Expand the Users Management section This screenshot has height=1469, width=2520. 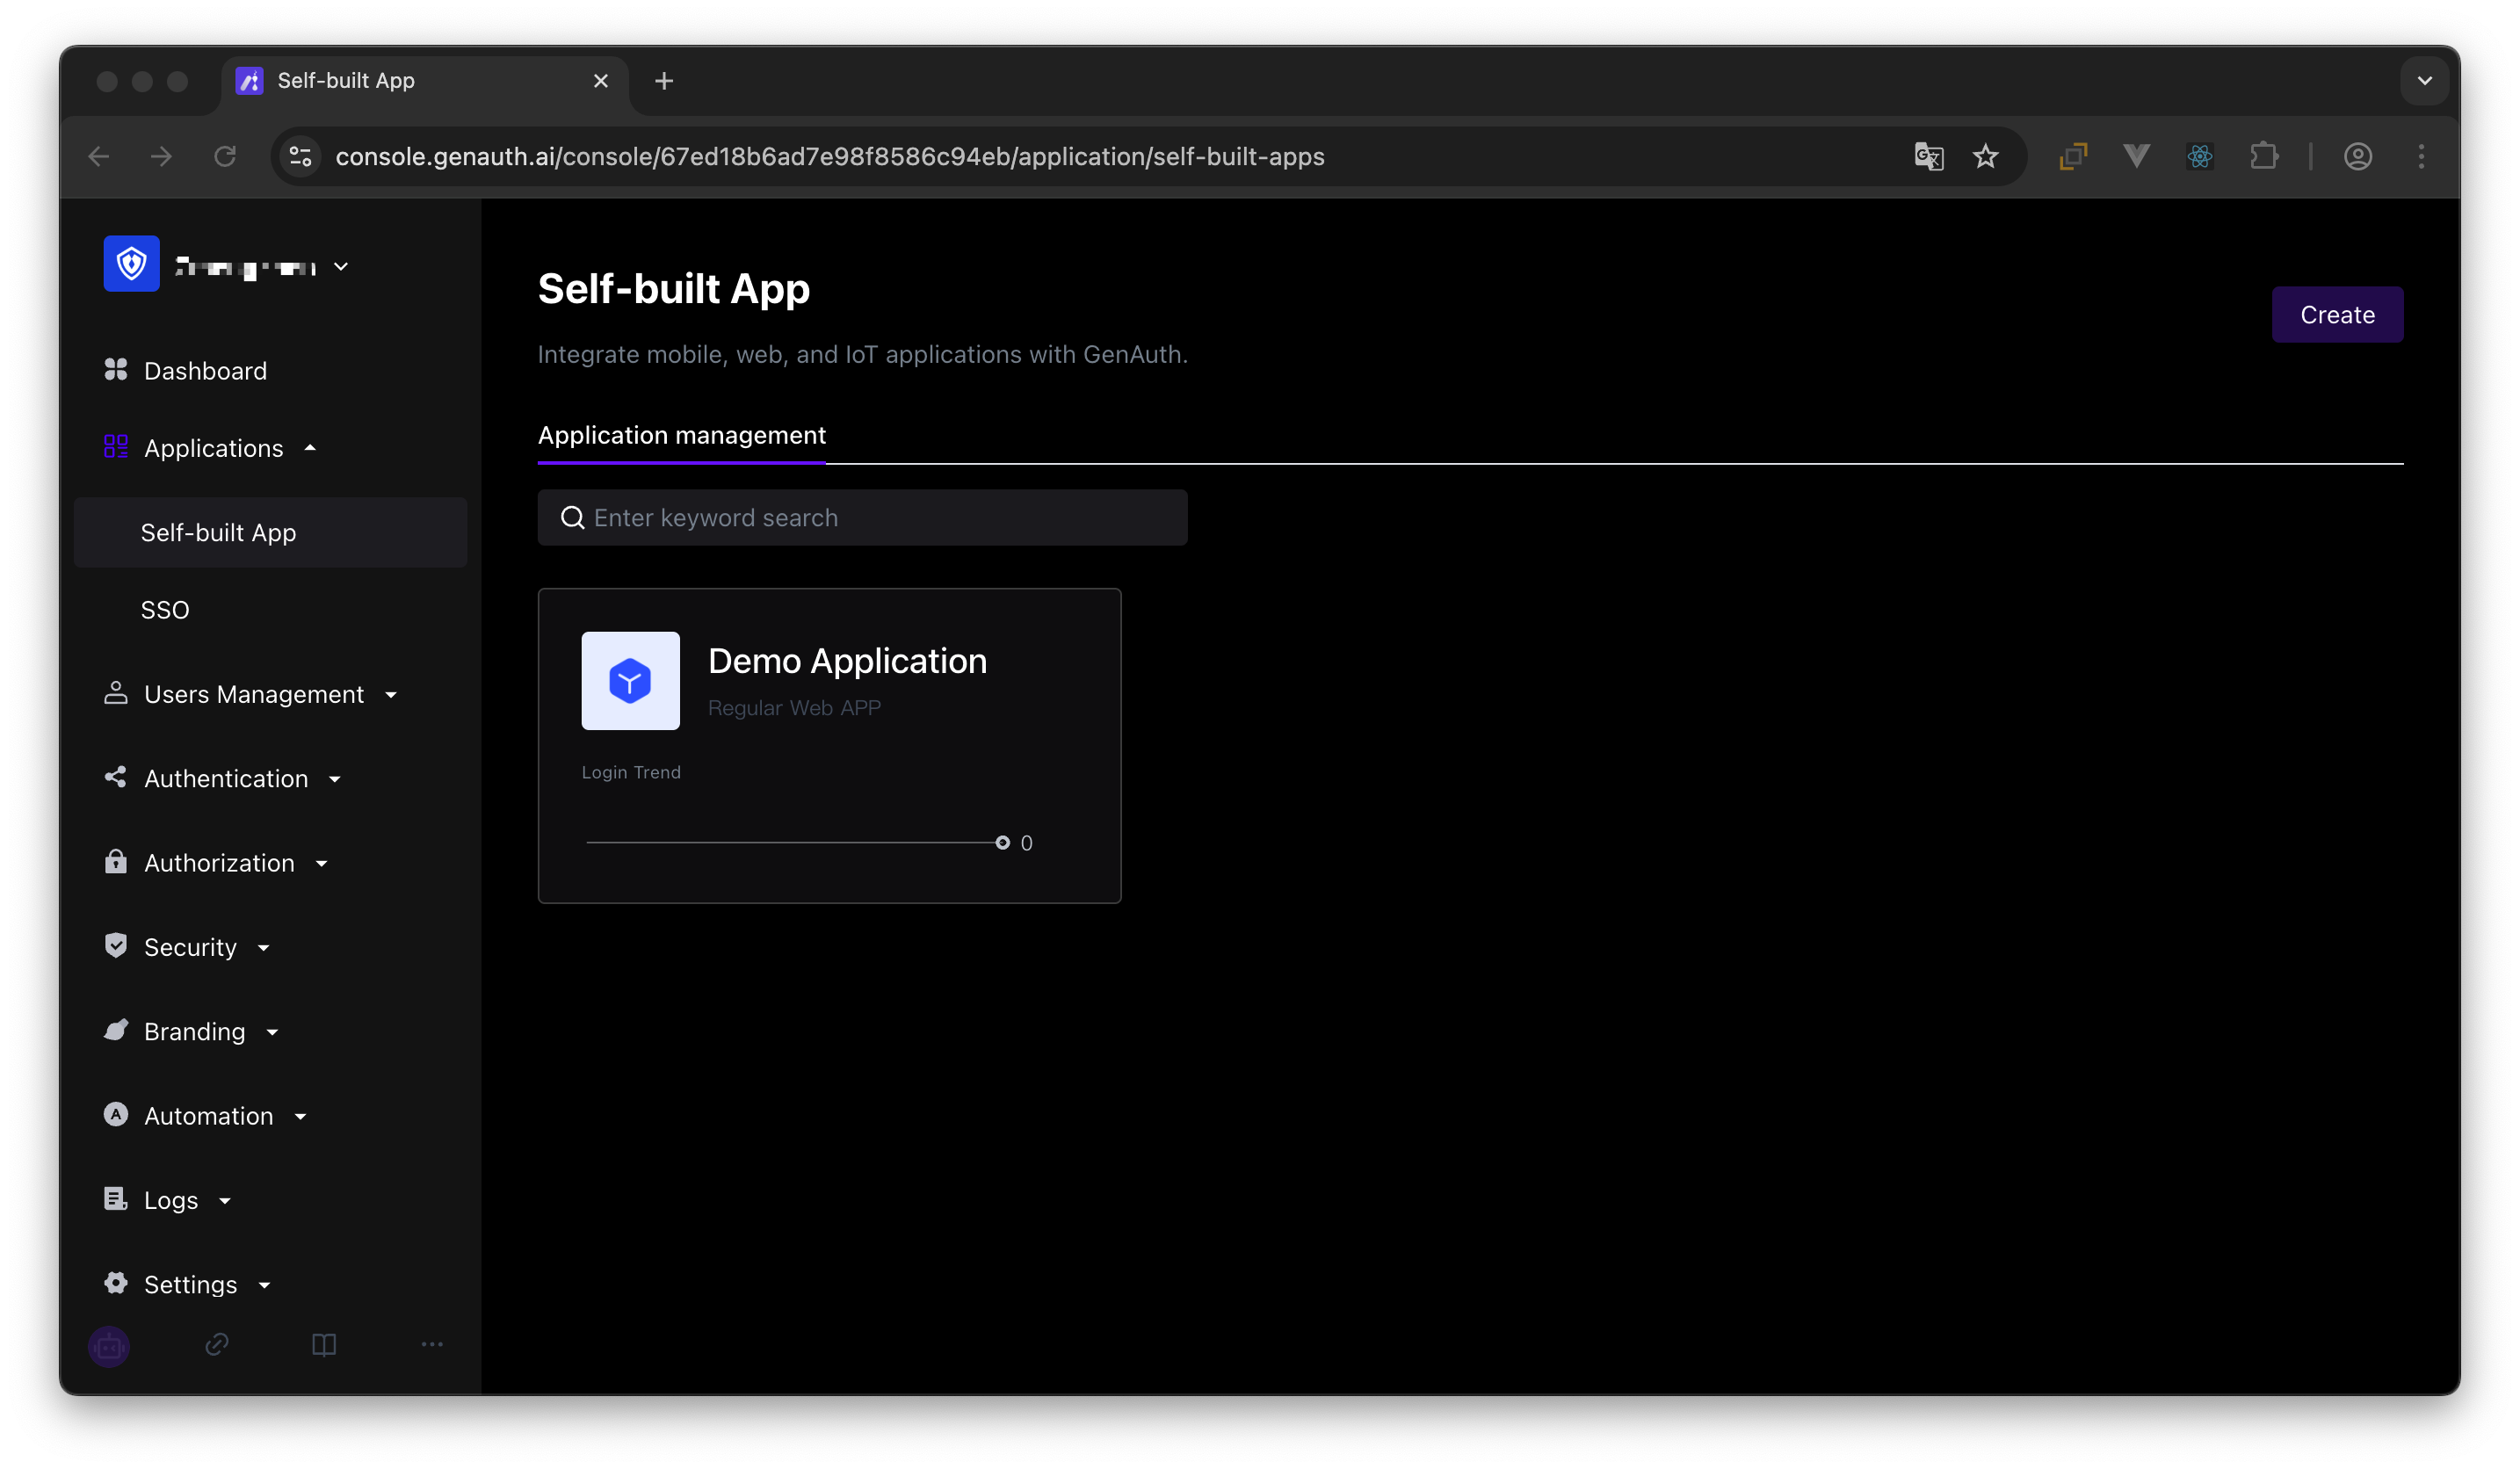(x=253, y=694)
